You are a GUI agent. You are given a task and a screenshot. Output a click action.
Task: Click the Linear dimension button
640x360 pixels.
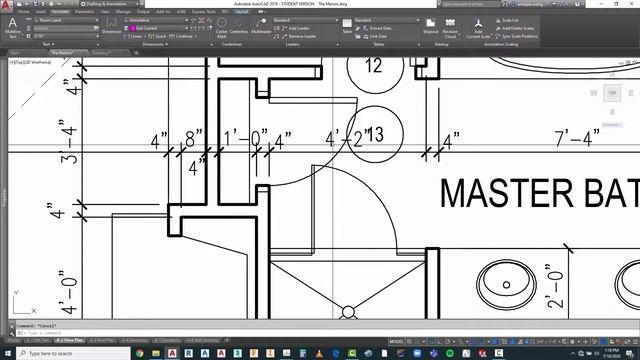coord(134,36)
